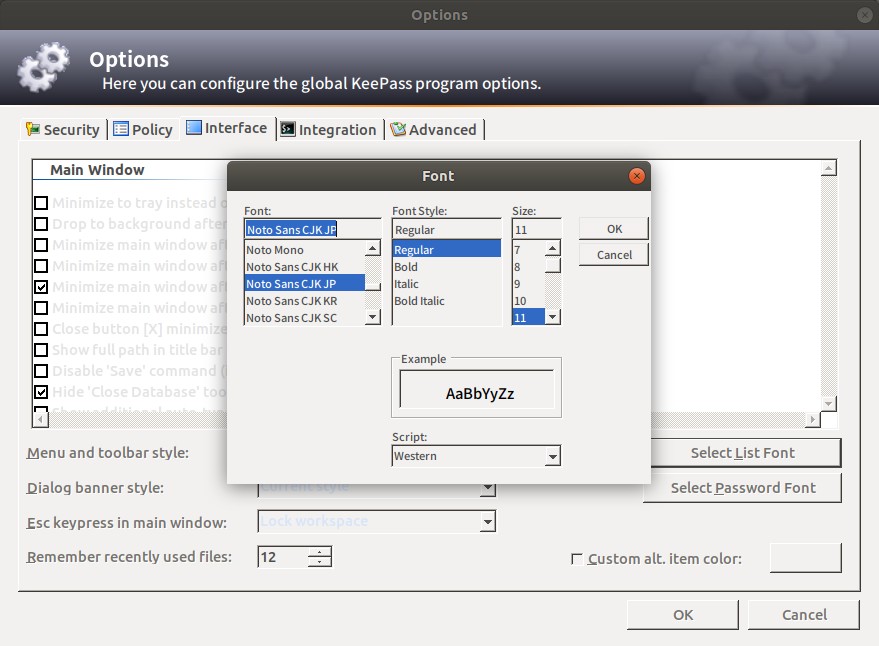Click the recently used files number field

(283, 557)
